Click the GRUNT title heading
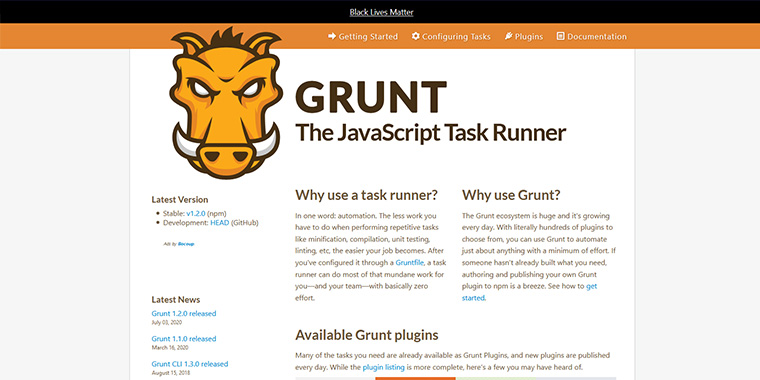Screen dimensions: 760x380 [371, 97]
